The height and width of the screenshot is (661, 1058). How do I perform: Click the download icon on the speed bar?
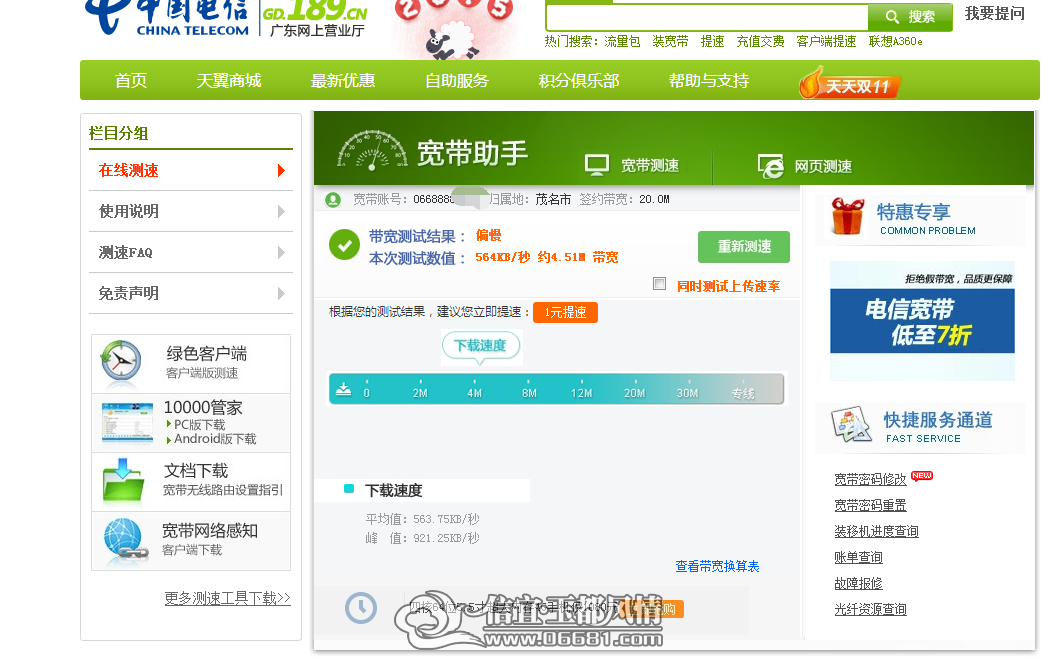pyautogui.click(x=344, y=389)
